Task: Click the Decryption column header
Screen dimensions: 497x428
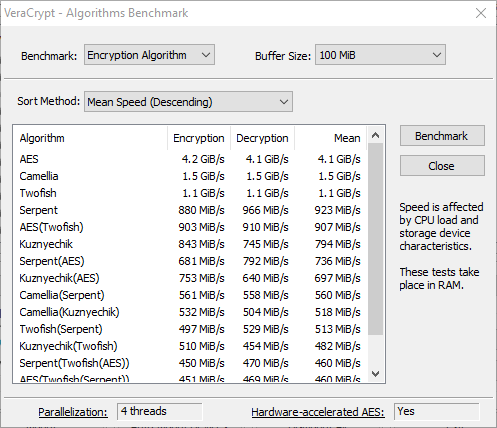Action: click(262, 138)
